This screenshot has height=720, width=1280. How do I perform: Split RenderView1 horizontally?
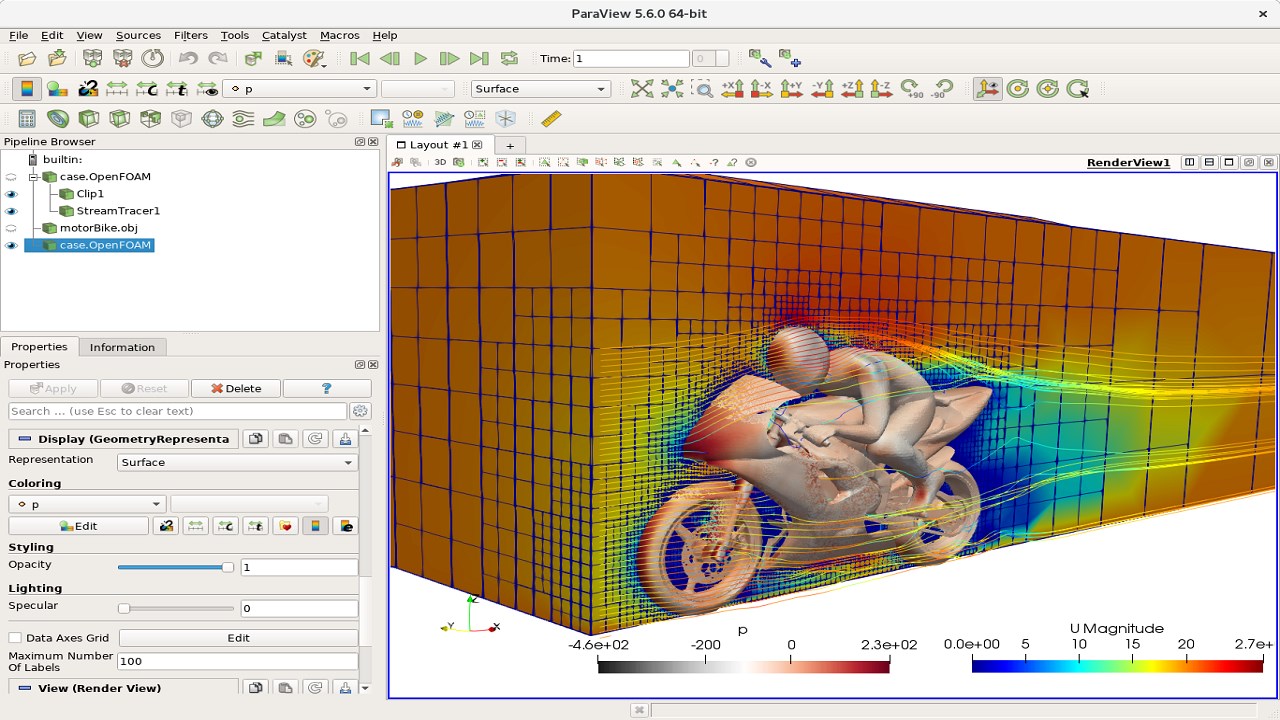[1189, 162]
